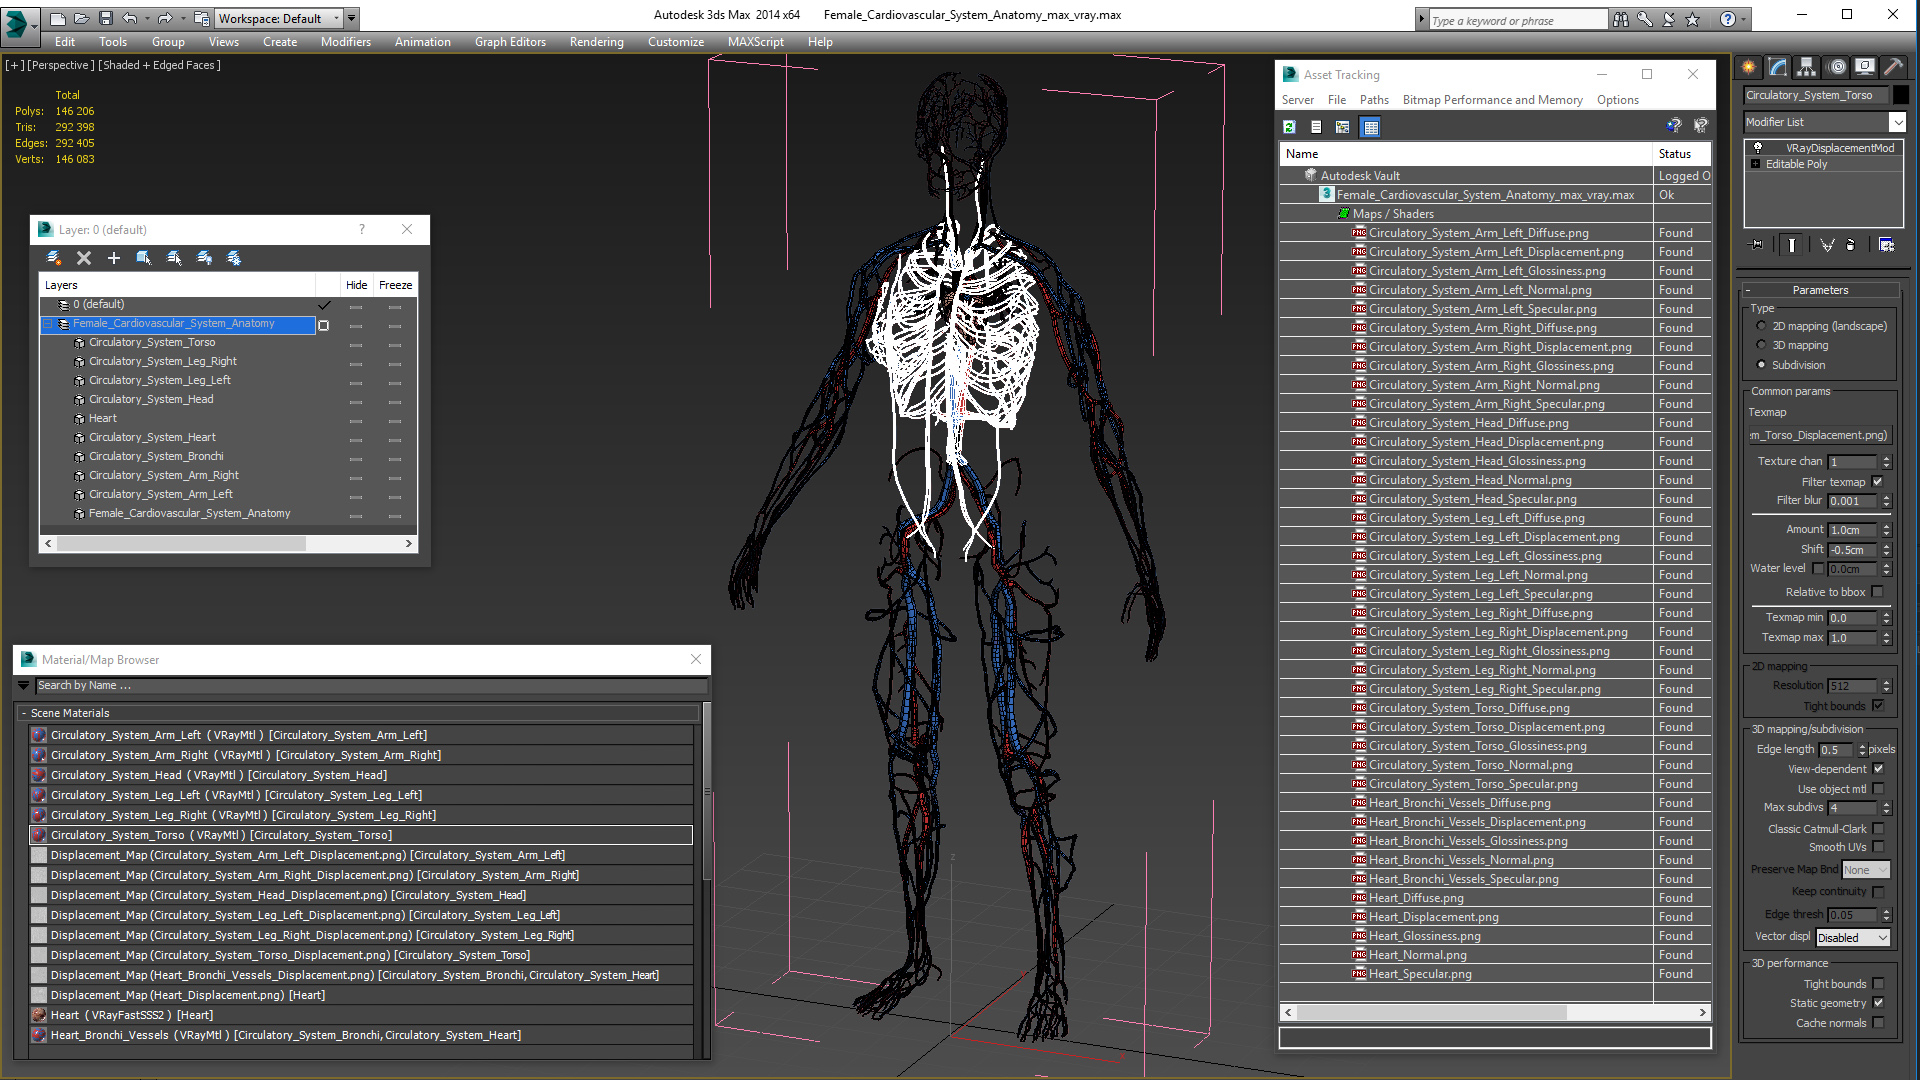
Task: Select 3D mapping radio button
Action: [1761, 345]
